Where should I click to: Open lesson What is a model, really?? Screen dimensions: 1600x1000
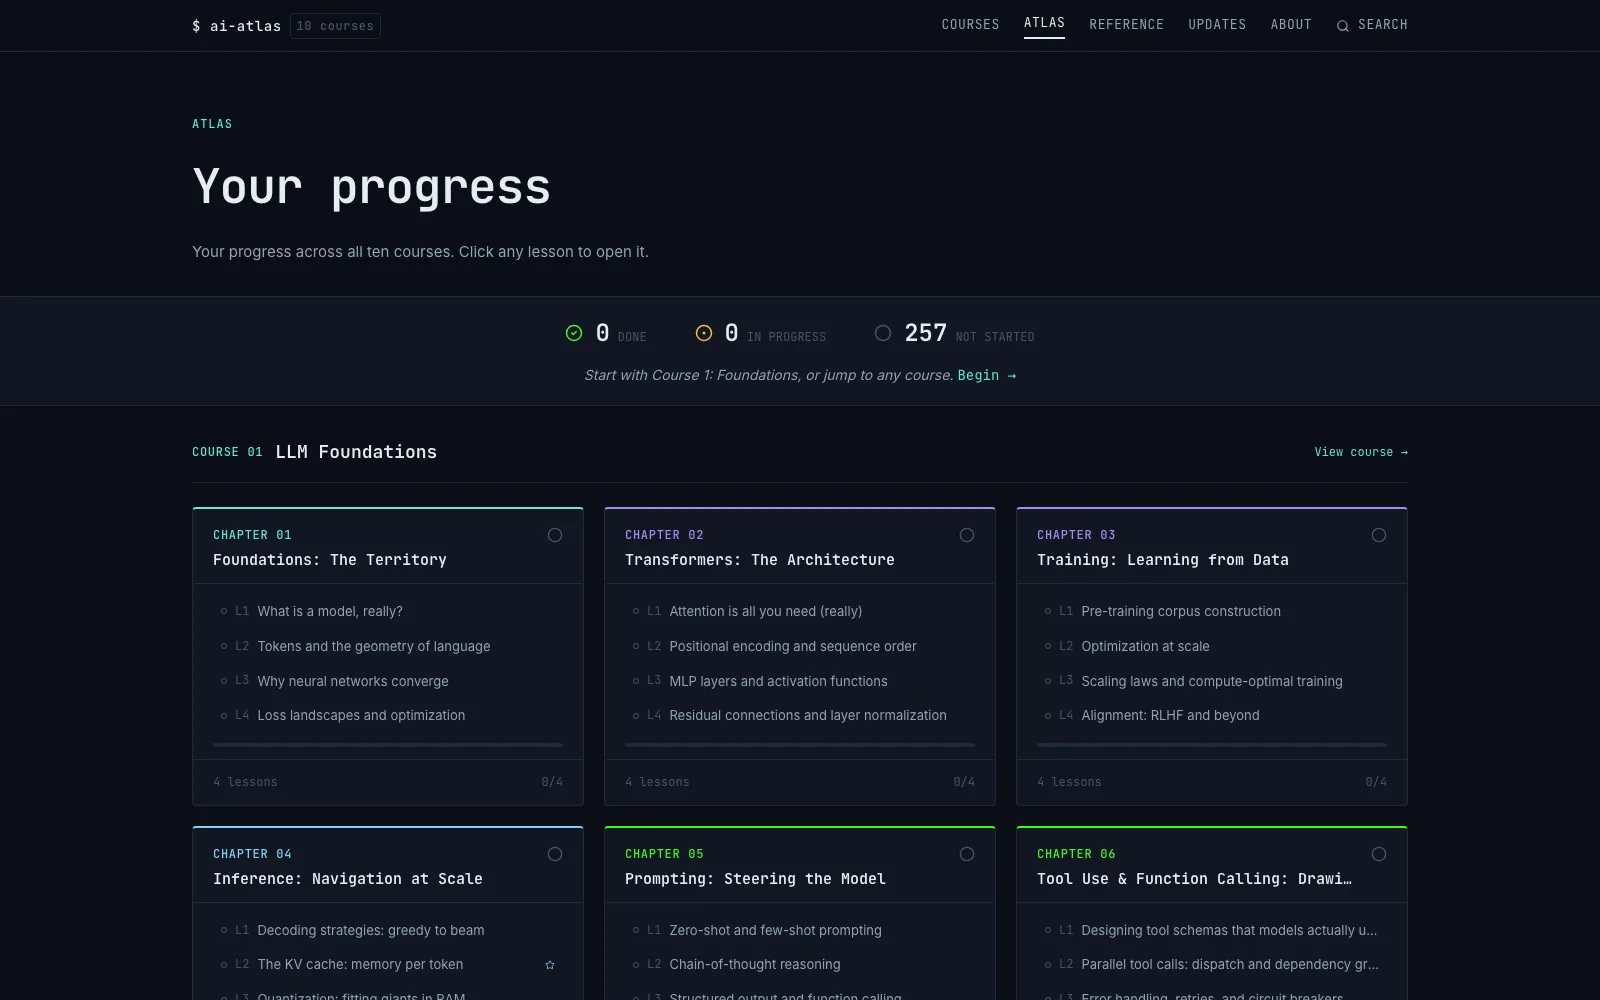pyautogui.click(x=388, y=611)
